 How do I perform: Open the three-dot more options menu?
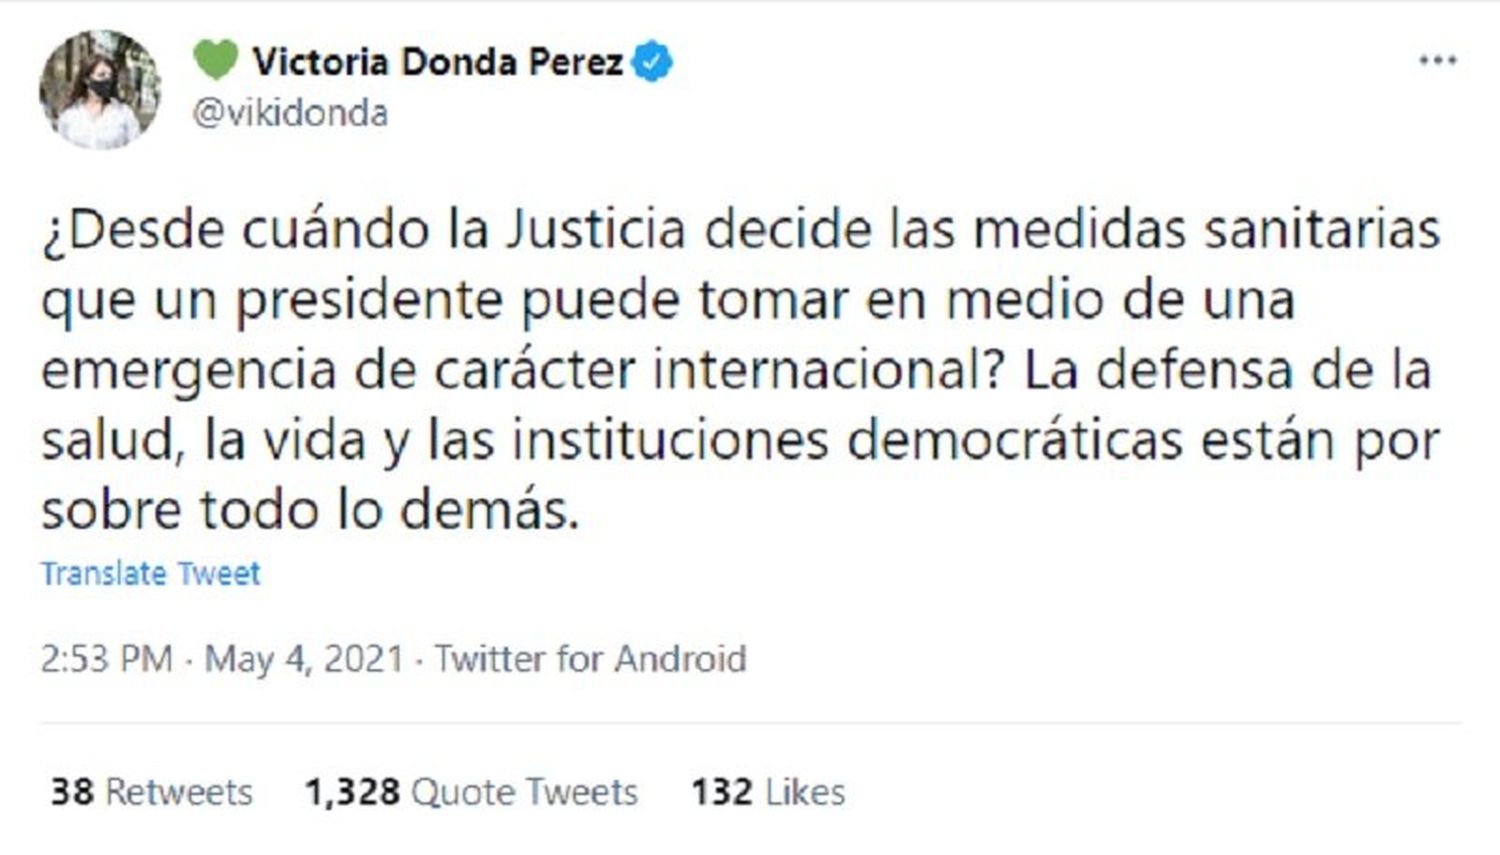(1438, 61)
